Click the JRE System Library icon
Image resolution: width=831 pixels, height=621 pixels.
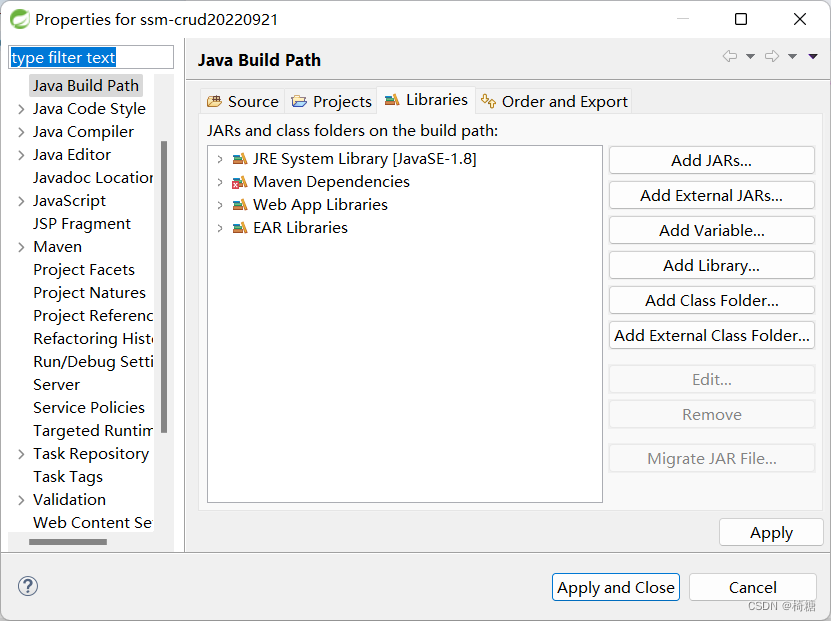point(240,158)
